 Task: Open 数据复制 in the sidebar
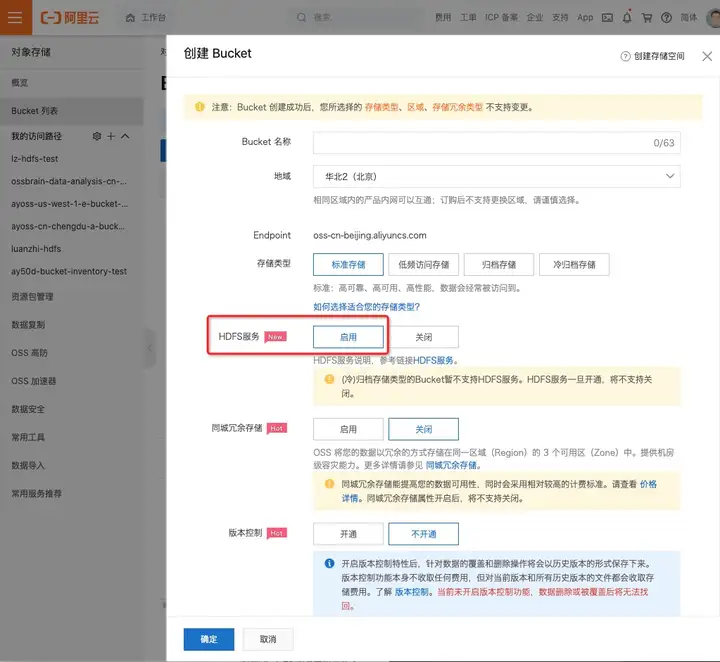pyautogui.click(x=28, y=325)
